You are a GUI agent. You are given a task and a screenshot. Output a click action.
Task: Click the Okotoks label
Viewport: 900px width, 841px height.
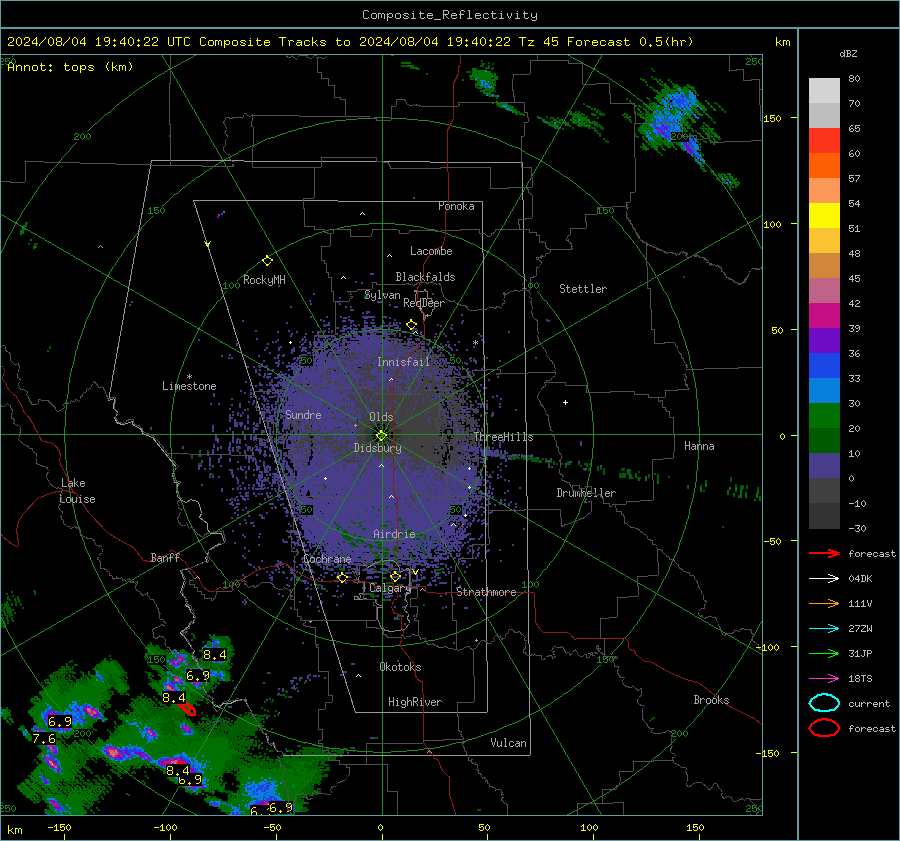[x=400, y=667]
